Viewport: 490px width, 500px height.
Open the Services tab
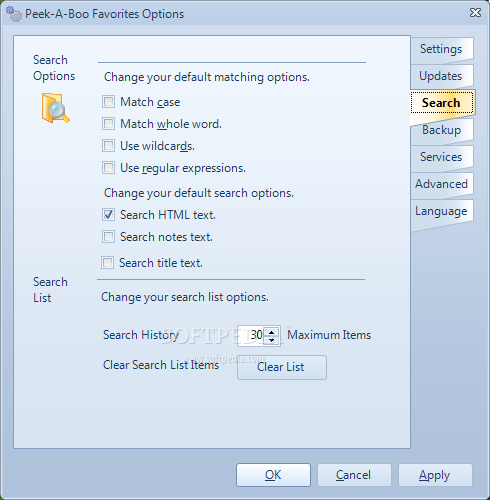(x=441, y=157)
